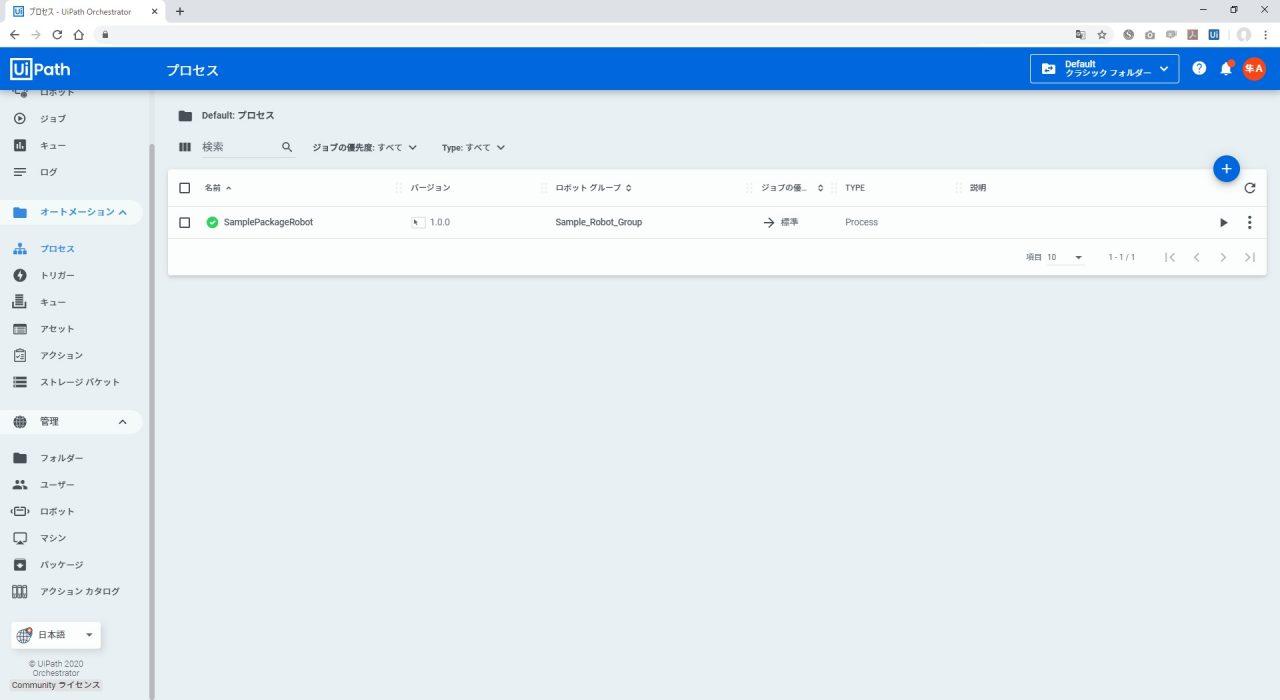Image resolution: width=1280 pixels, height=700 pixels.
Task: Open the items per page dropdown
Action: tap(1065, 257)
